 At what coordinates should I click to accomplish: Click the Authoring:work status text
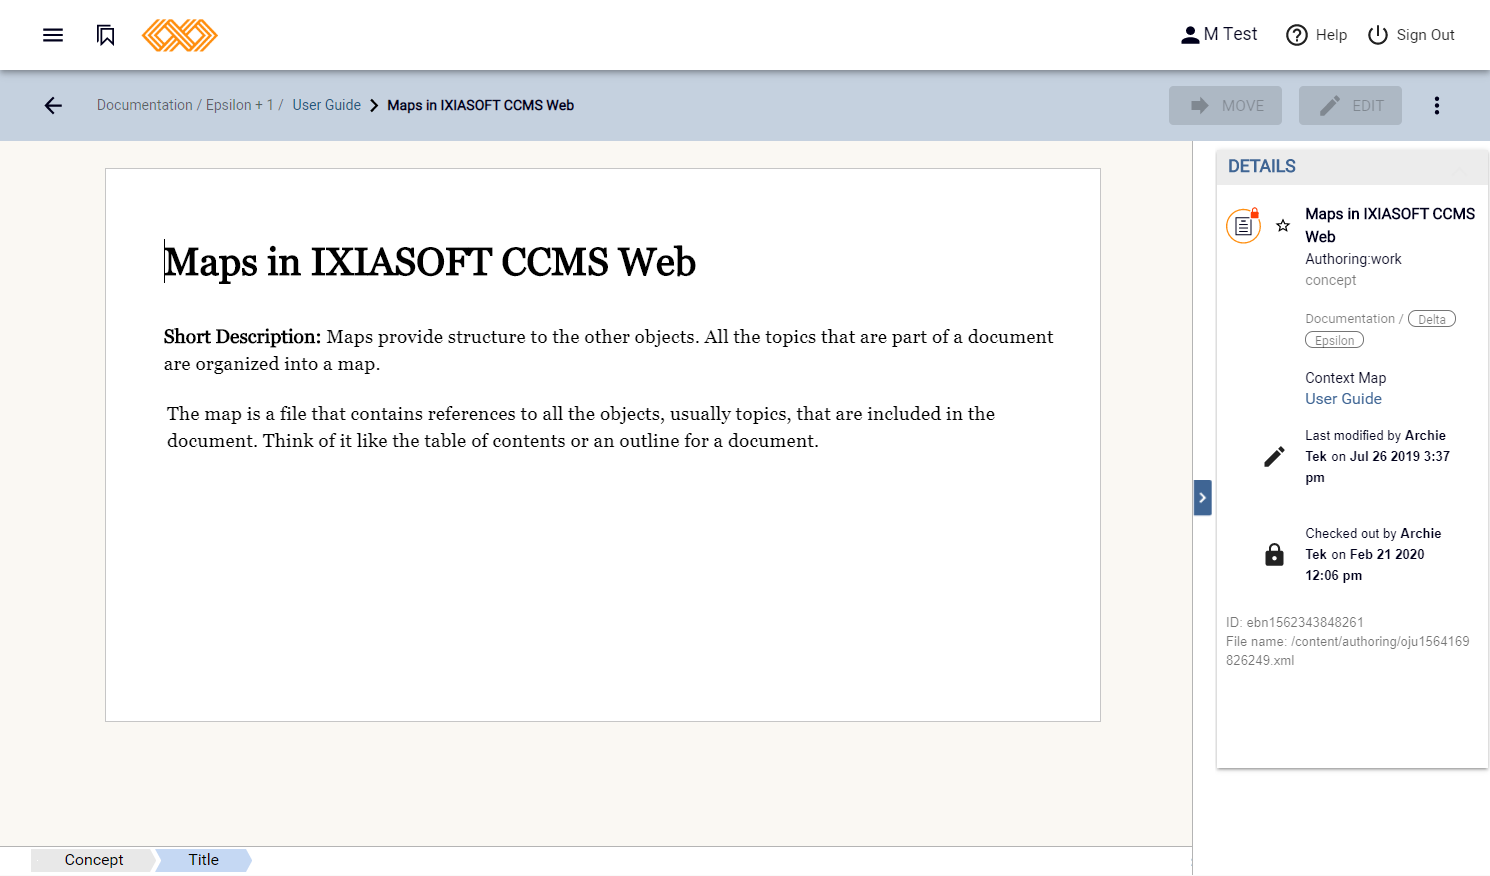pyautogui.click(x=1353, y=259)
